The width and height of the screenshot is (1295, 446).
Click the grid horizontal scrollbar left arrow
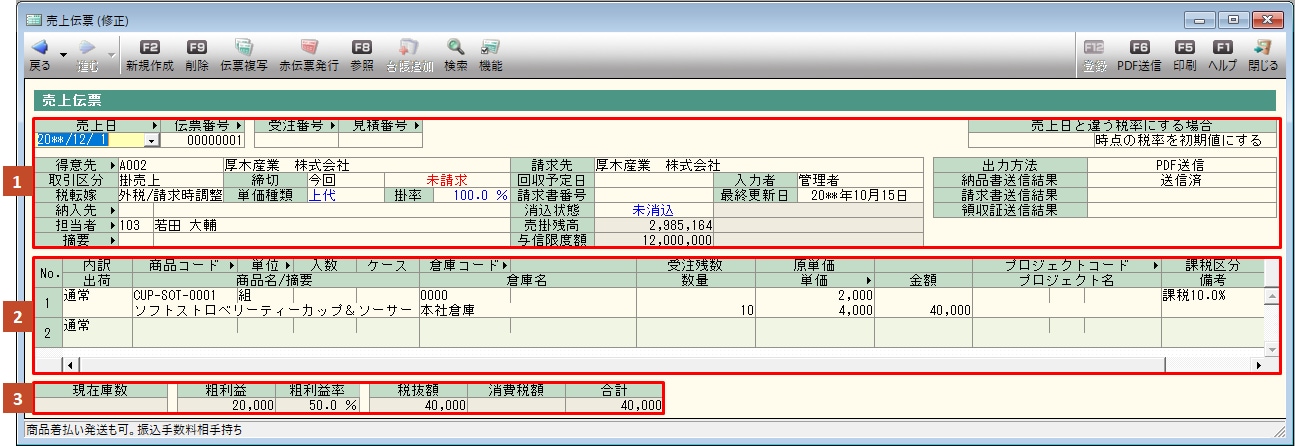pyautogui.click(x=69, y=365)
